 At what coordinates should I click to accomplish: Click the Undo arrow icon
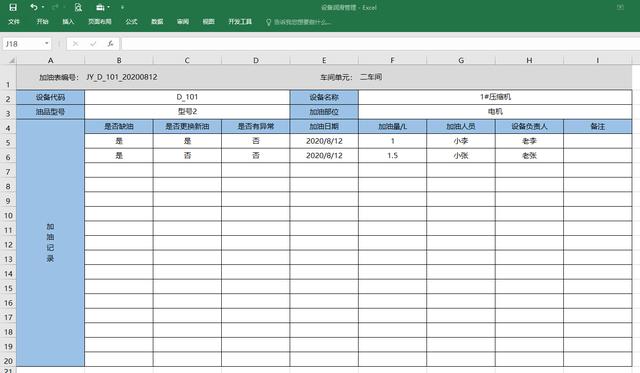click(x=34, y=7)
